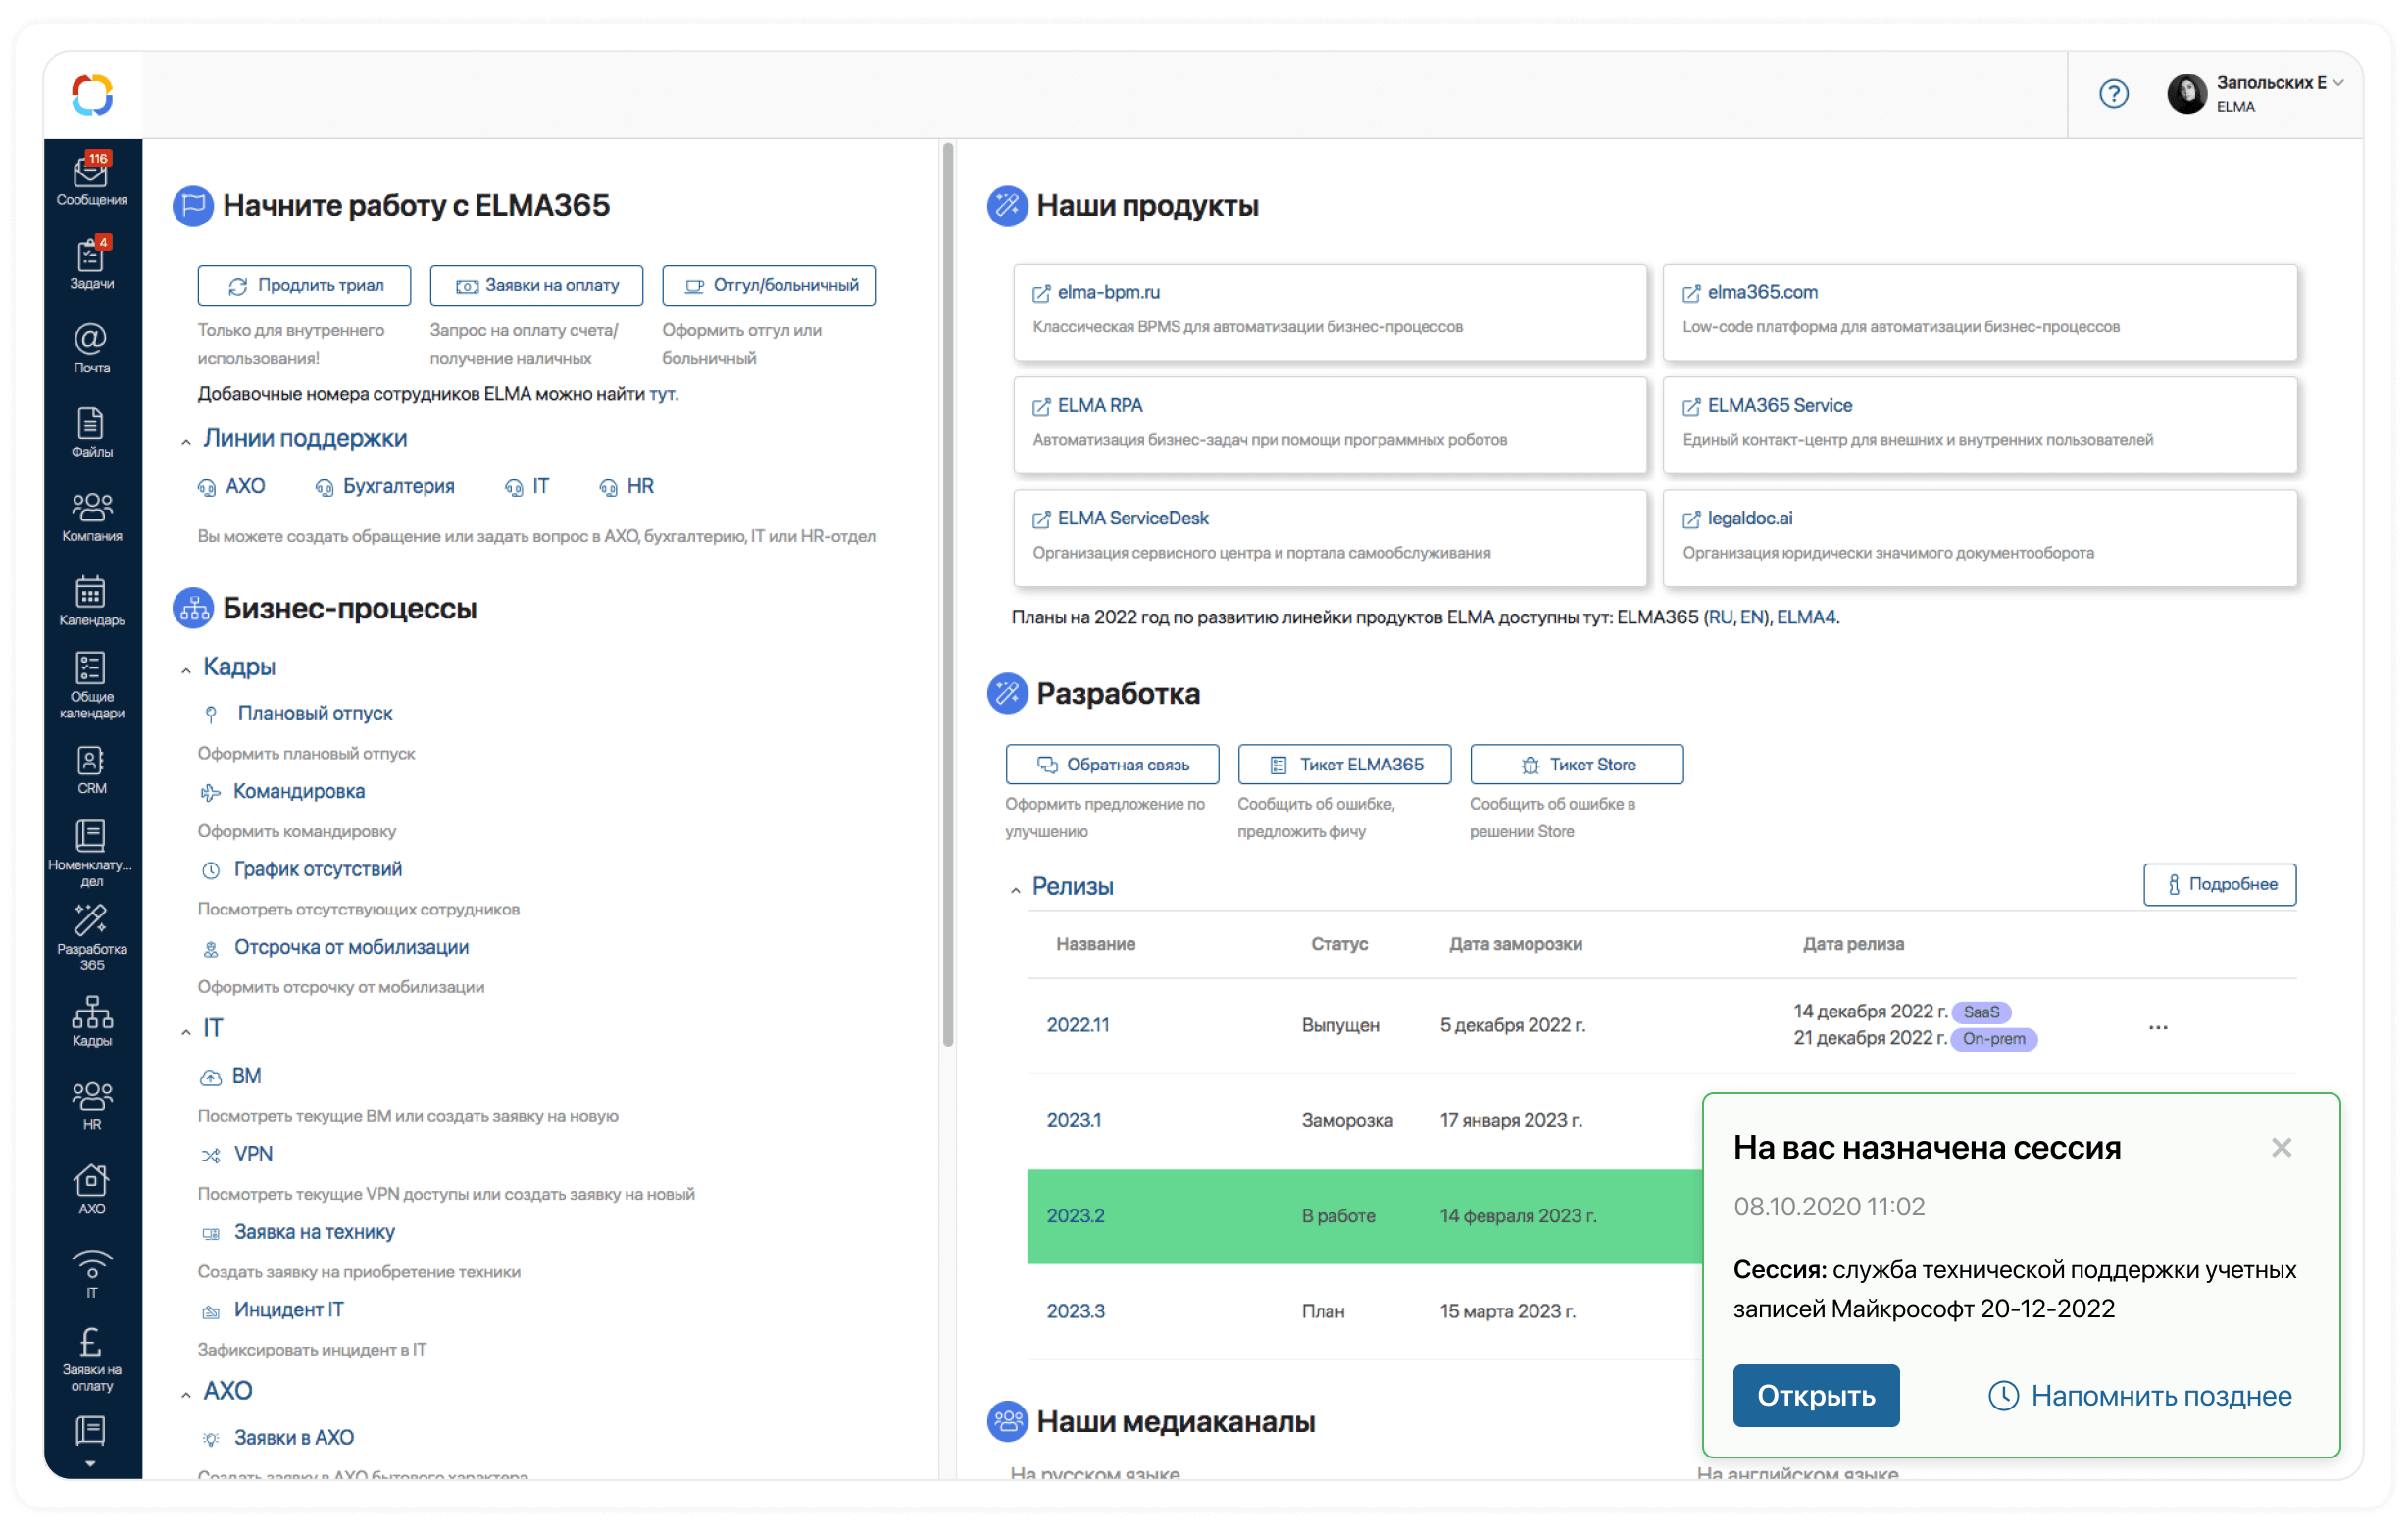Open ELMA365 Service product card

[1979, 425]
